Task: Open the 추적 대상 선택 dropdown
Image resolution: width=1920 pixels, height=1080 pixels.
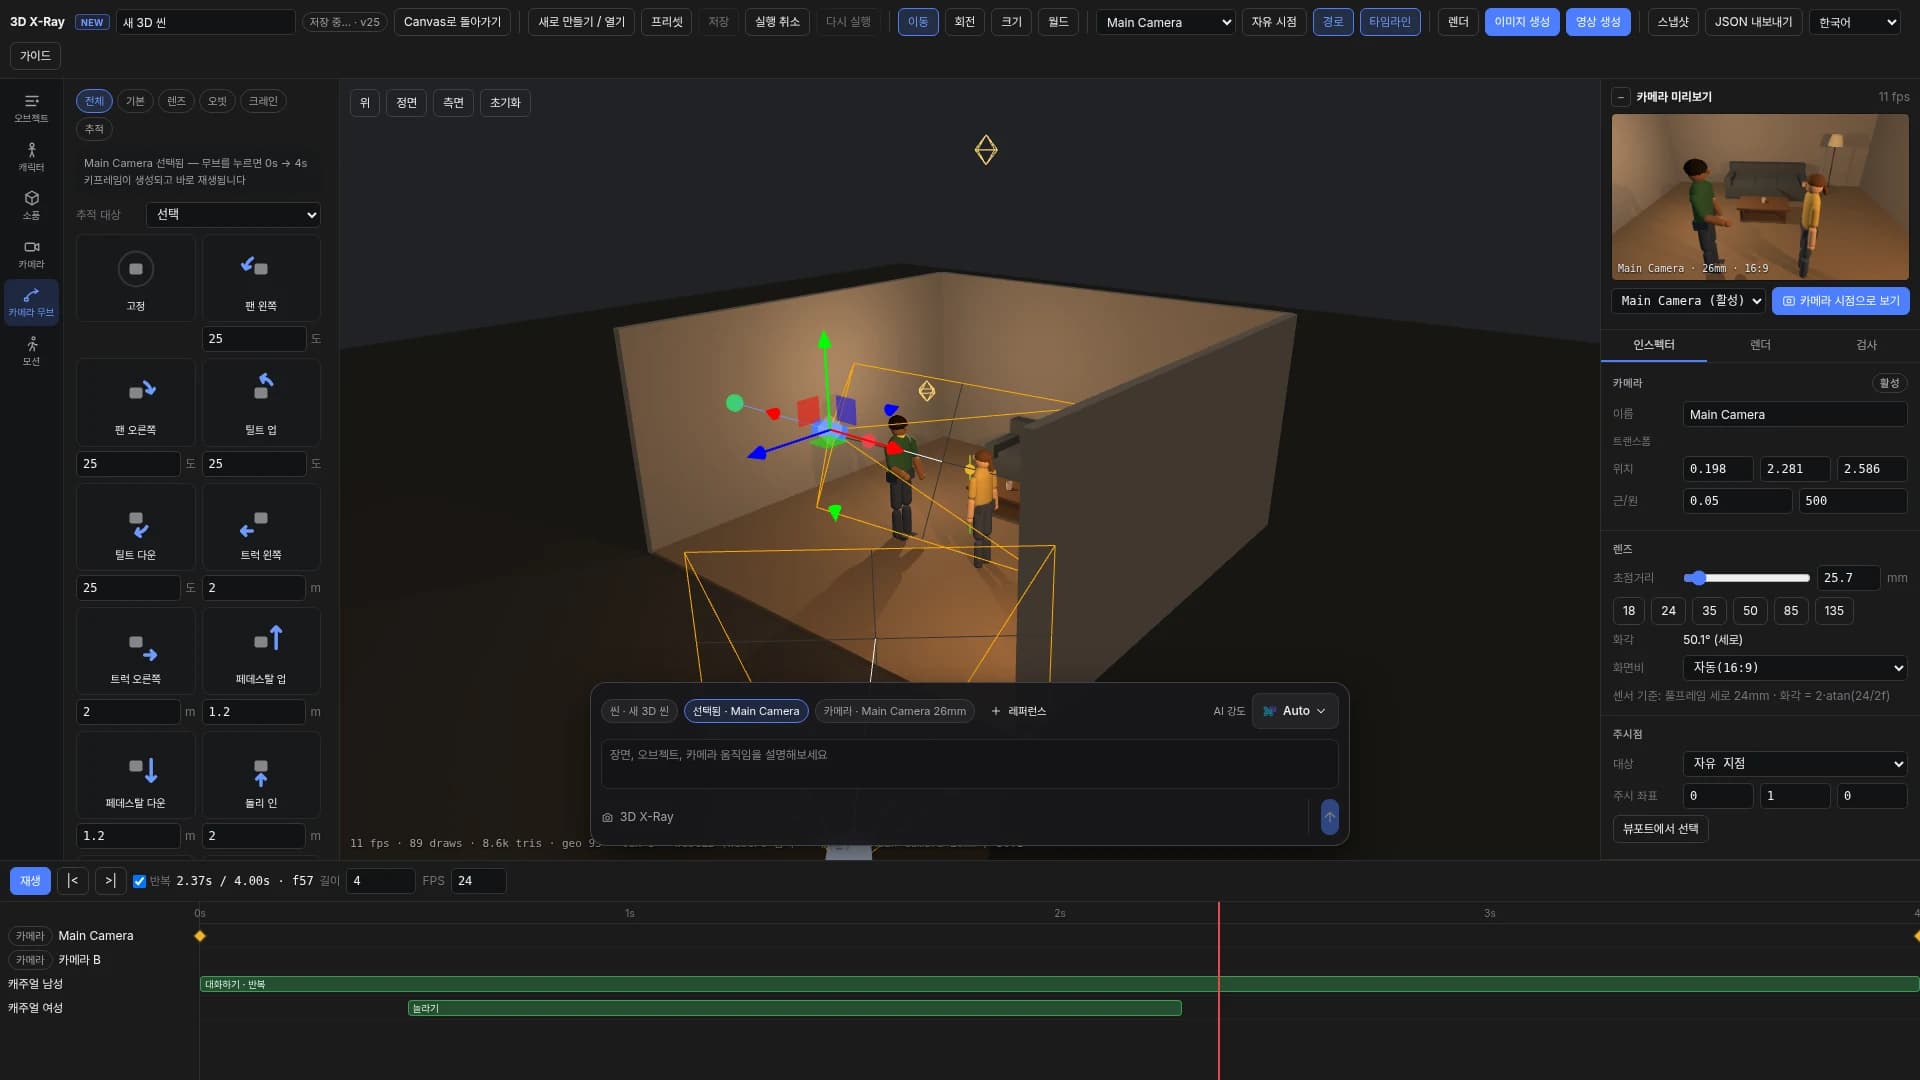Action: (x=233, y=215)
